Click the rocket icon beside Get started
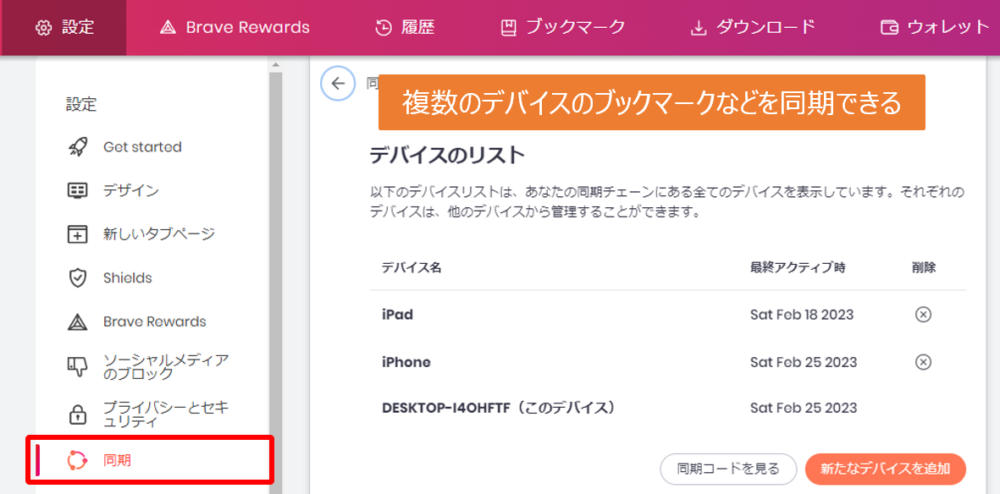Image resolution: width=1000 pixels, height=494 pixels. pyautogui.click(x=77, y=147)
